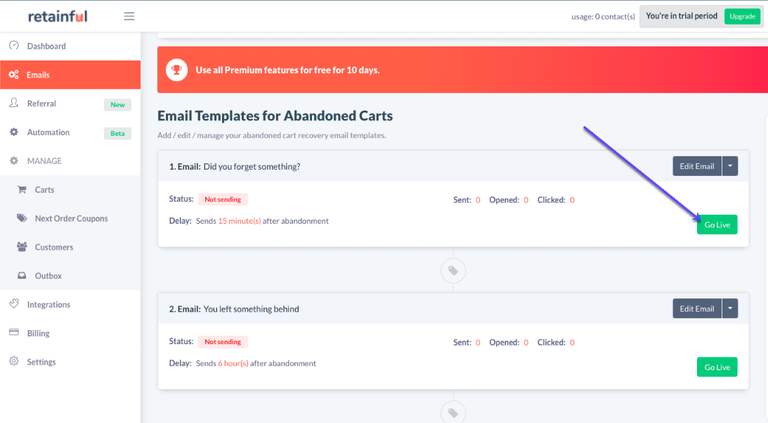The image size is (768, 423).
Task: Open the Settings gear icon
Action: coord(14,361)
